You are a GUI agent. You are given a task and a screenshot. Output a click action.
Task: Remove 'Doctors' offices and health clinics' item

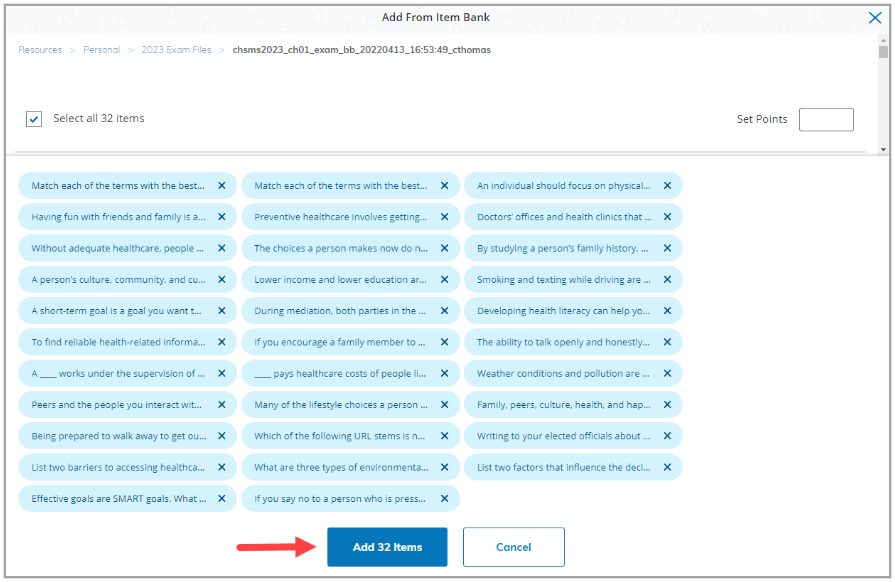pyautogui.click(x=667, y=217)
